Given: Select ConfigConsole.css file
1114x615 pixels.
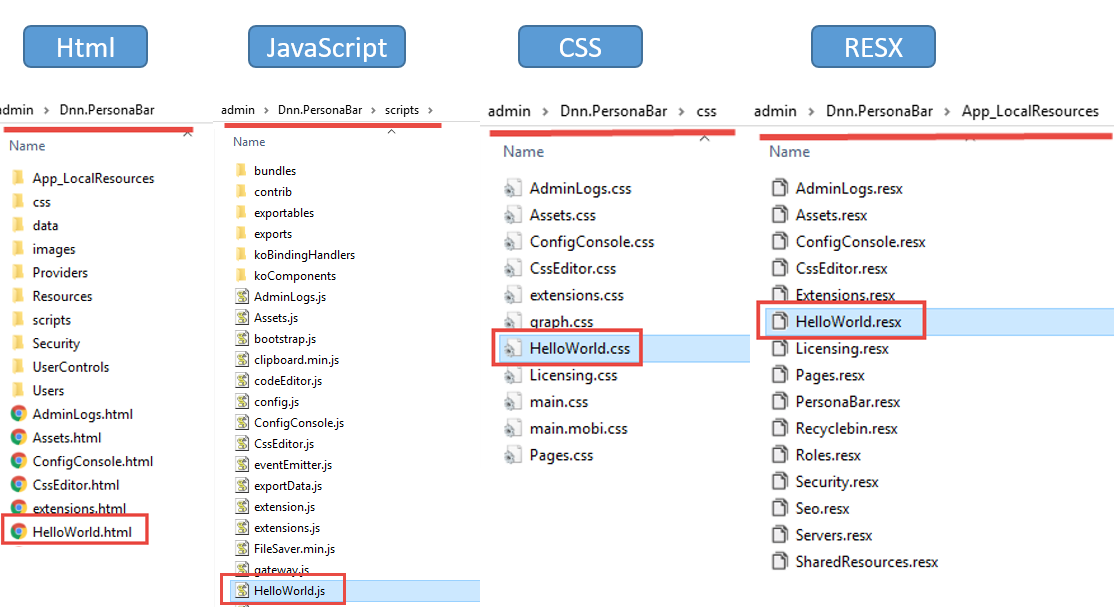Looking at the screenshot, I should tap(592, 241).
